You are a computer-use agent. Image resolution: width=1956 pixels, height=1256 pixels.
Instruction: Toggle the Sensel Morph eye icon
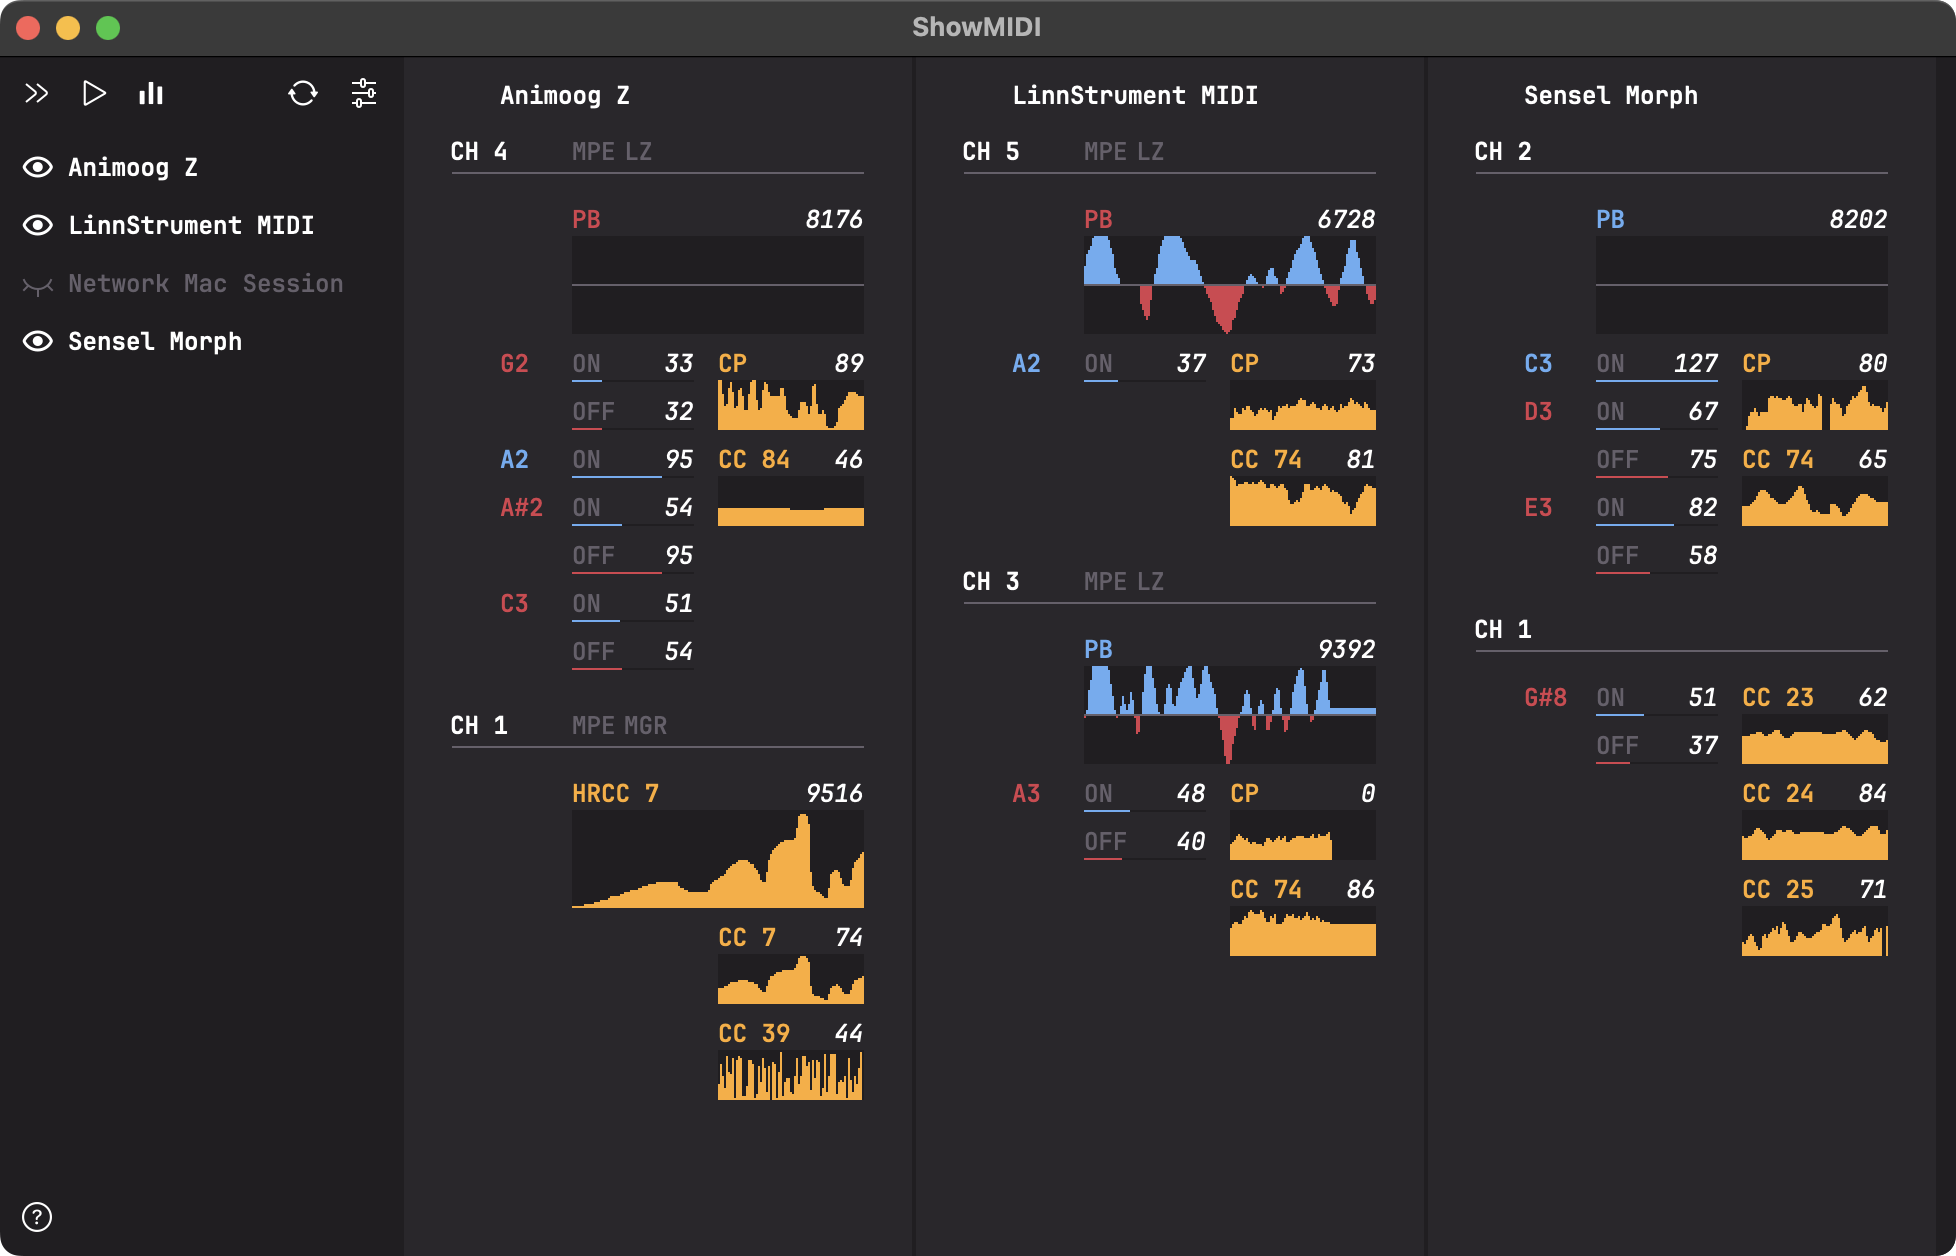pos(38,341)
